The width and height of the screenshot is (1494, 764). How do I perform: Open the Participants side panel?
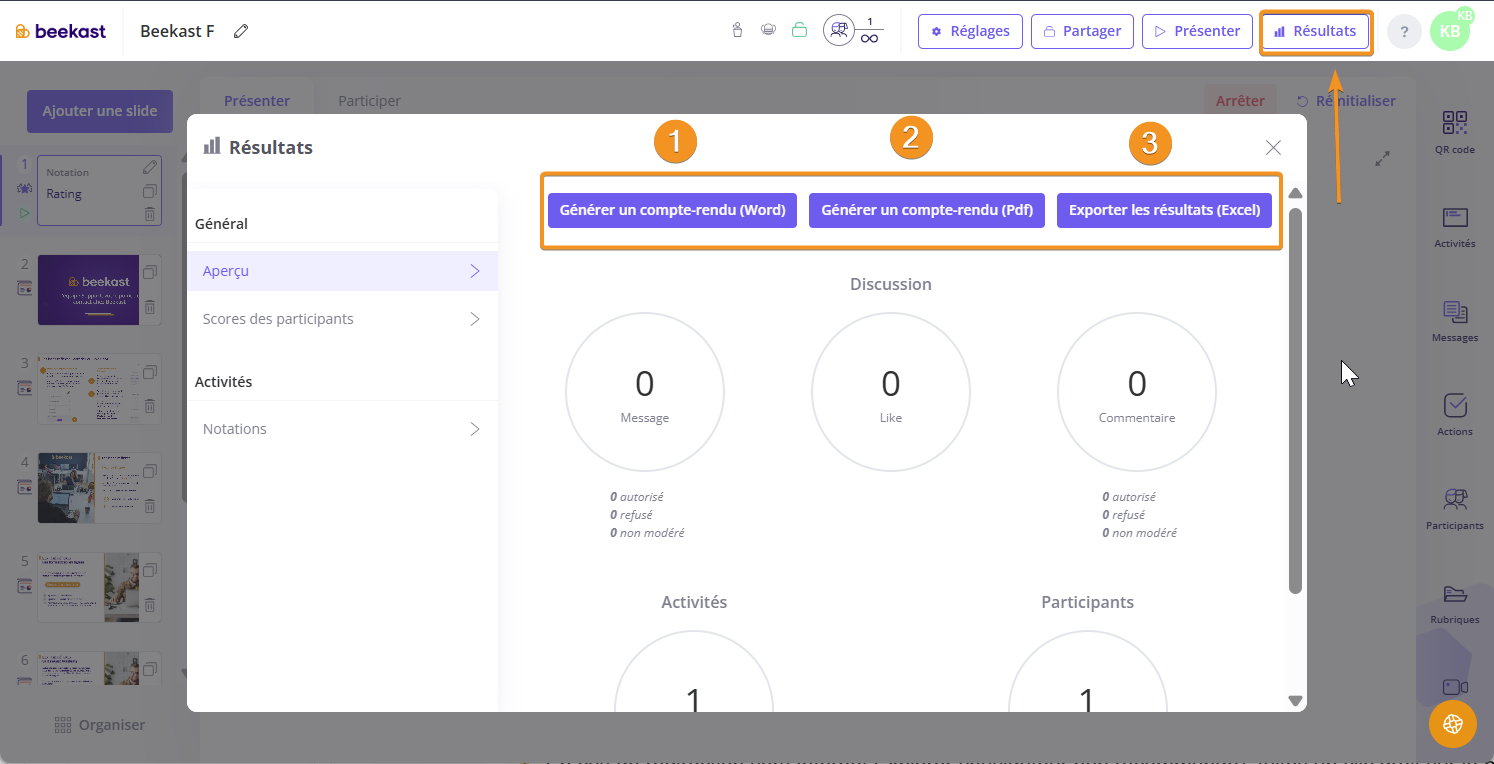[1455, 509]
